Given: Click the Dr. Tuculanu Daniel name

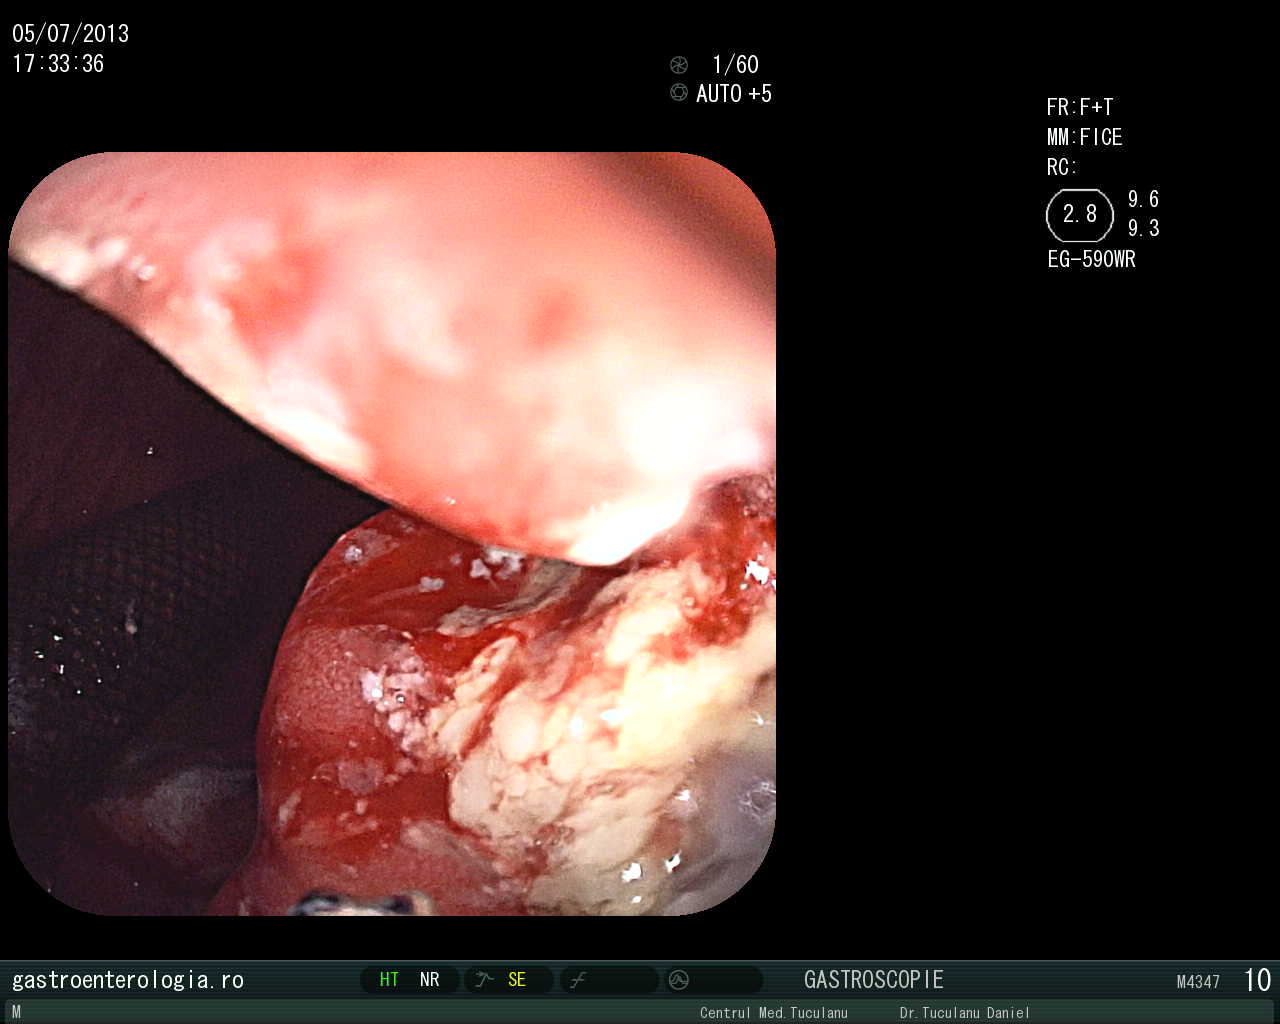Looking at the screenshot, I should pos(964,1013).
